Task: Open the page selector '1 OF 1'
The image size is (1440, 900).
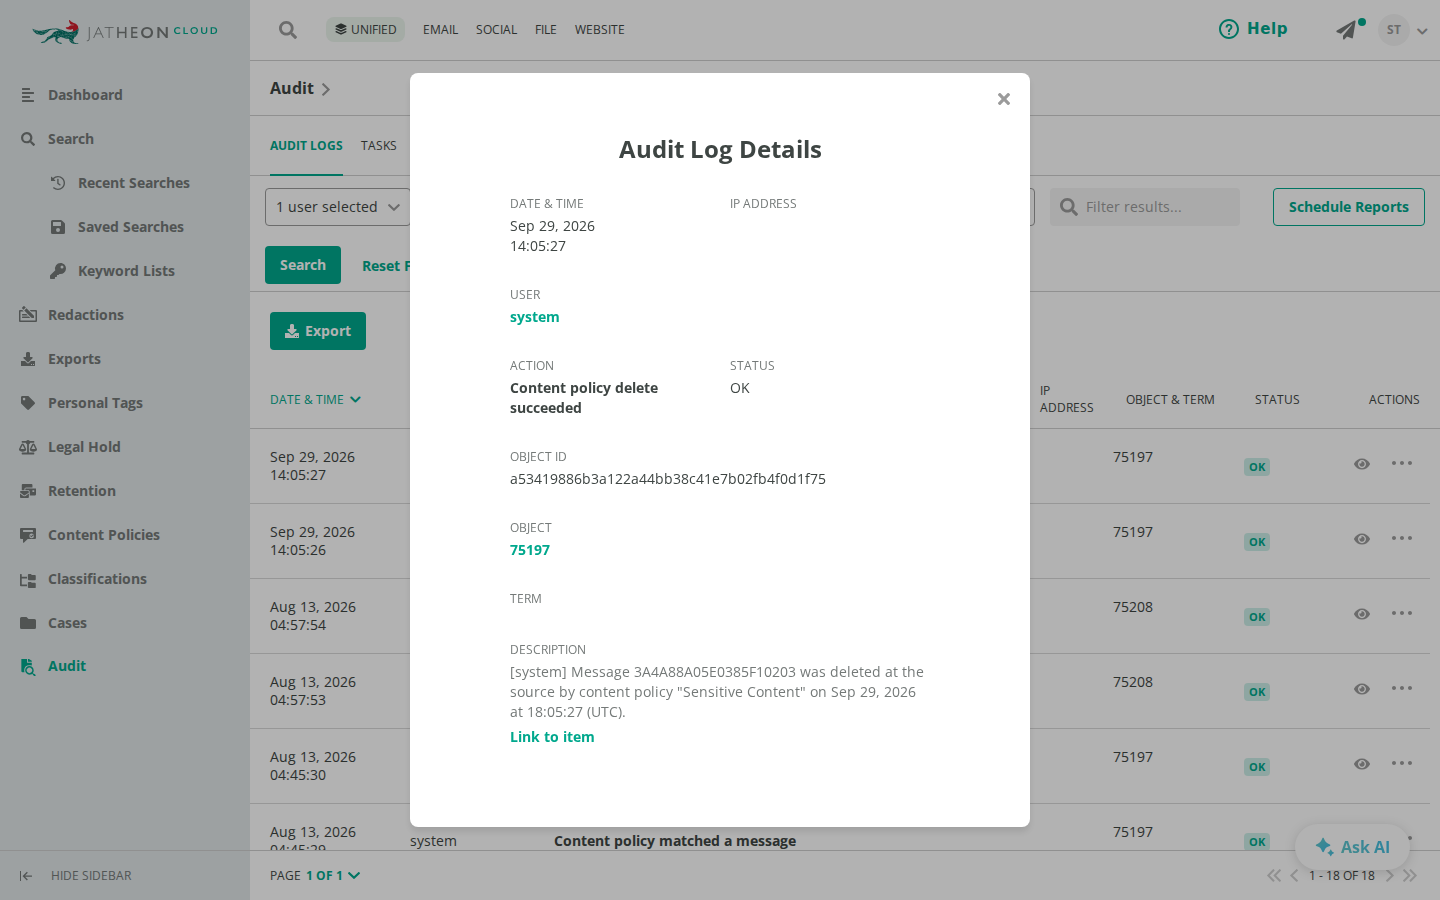Action: tap(333, 876)
